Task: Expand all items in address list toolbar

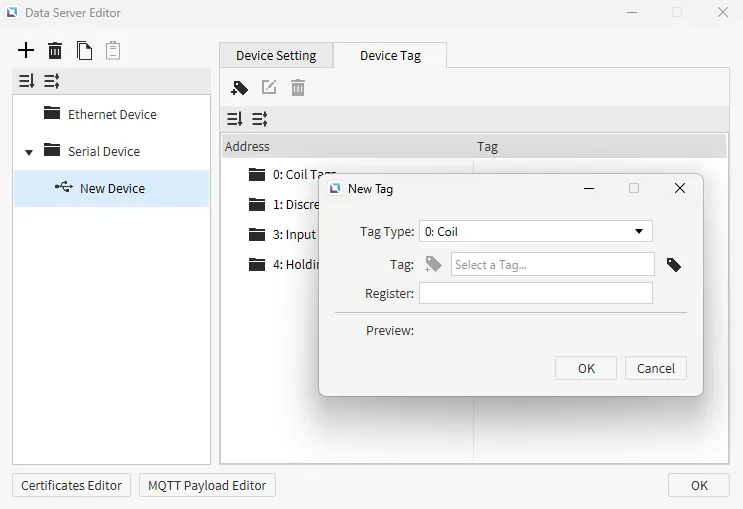Action: [234, 119]
